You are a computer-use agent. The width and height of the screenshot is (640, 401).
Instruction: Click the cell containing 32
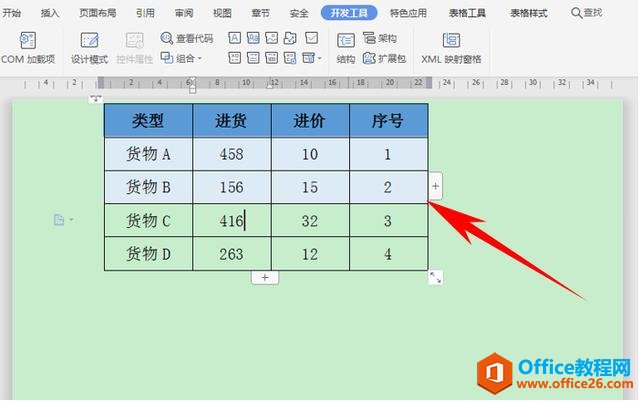tap(310, 221)
